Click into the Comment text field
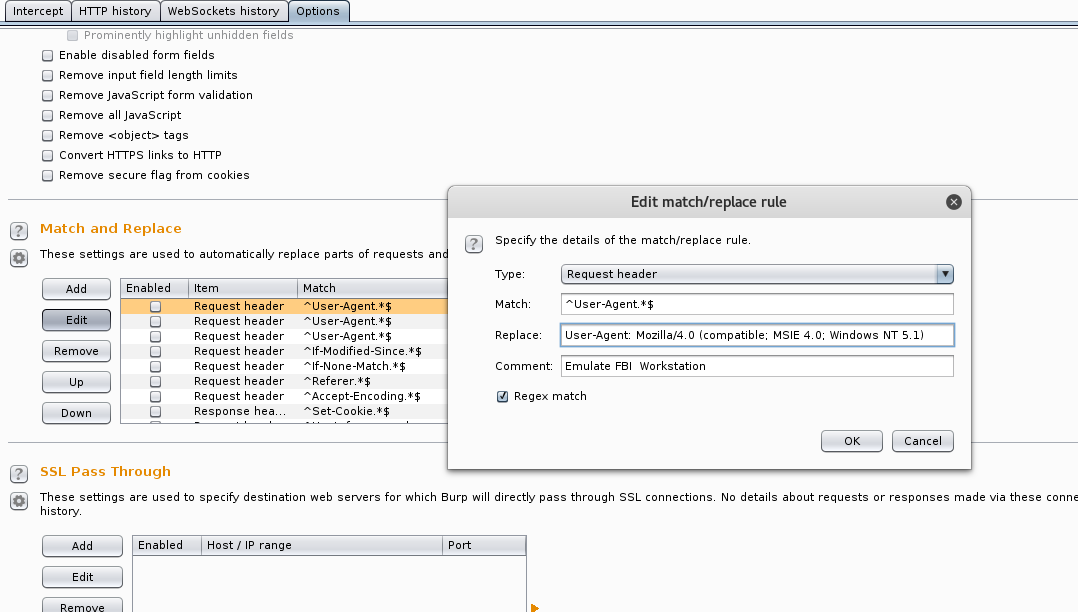 click(757, 366)
